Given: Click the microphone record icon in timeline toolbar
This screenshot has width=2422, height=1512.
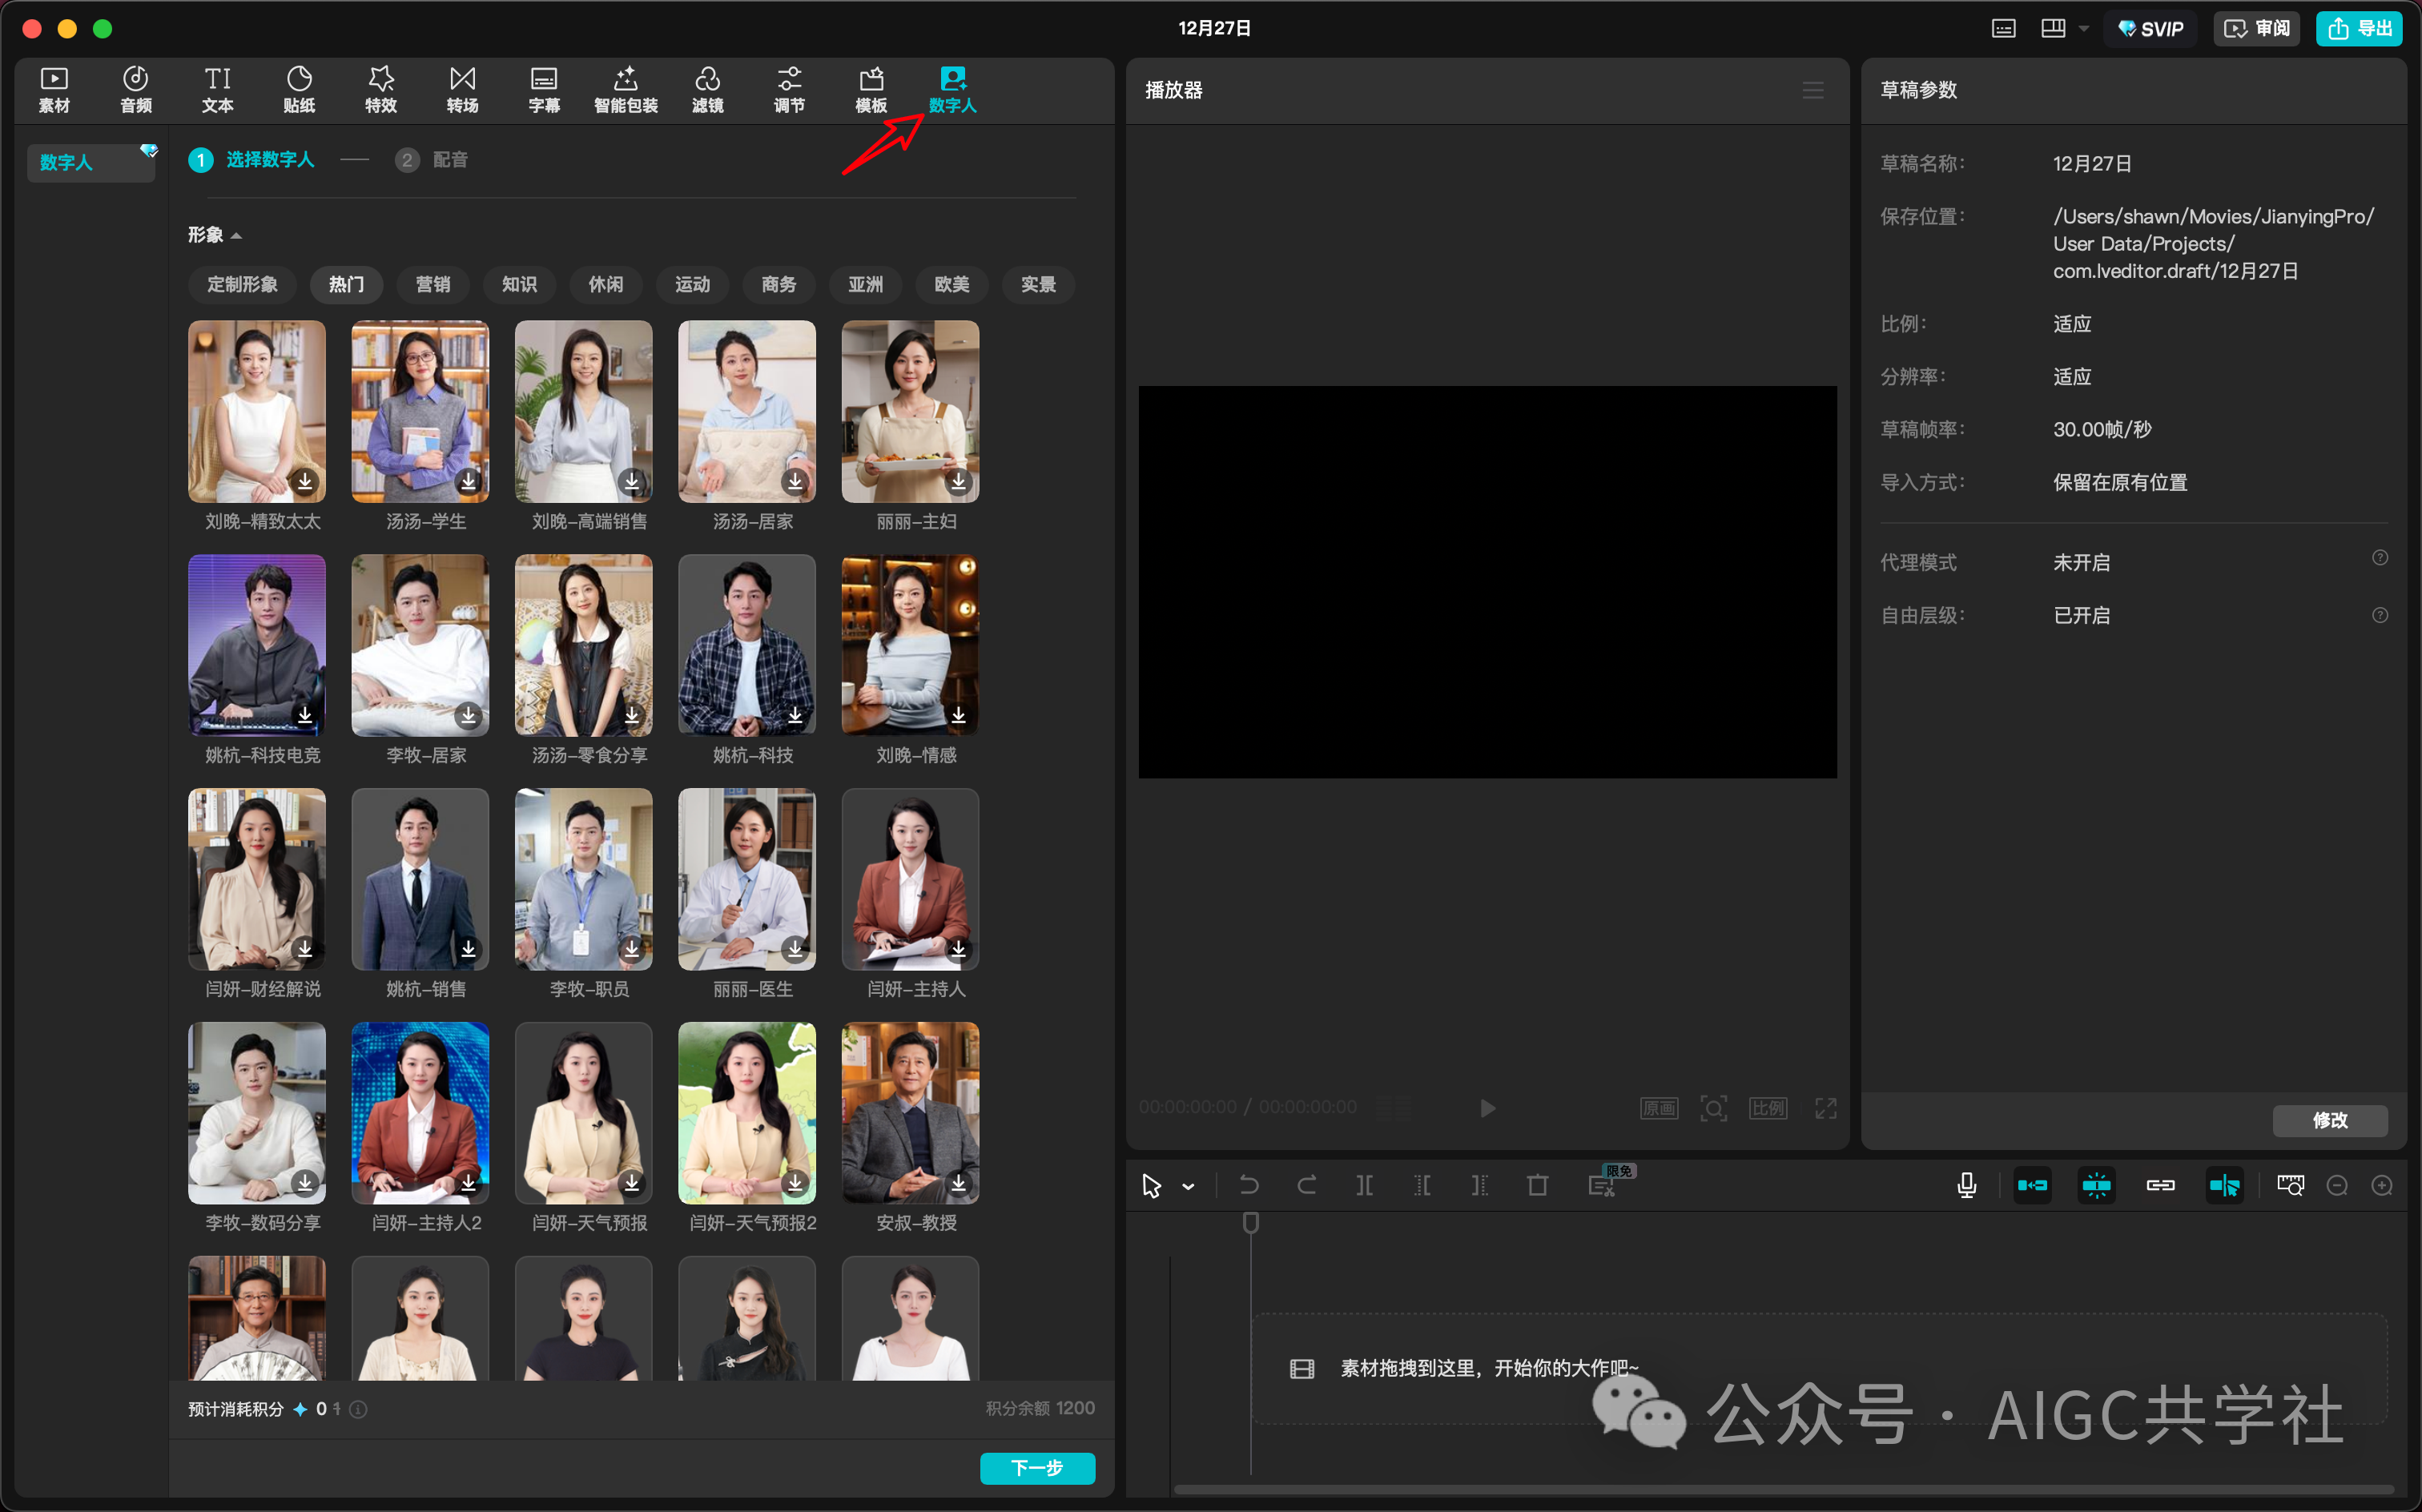Looking at the screenshot, I should (1966, 1185).
